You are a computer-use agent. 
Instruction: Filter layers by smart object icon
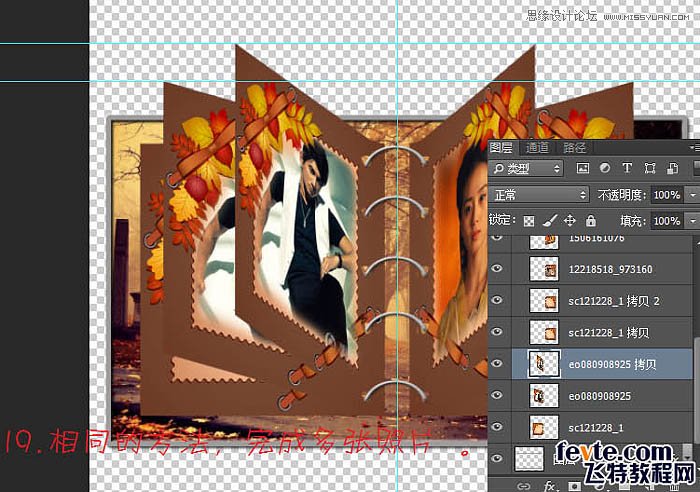(672, 168)
